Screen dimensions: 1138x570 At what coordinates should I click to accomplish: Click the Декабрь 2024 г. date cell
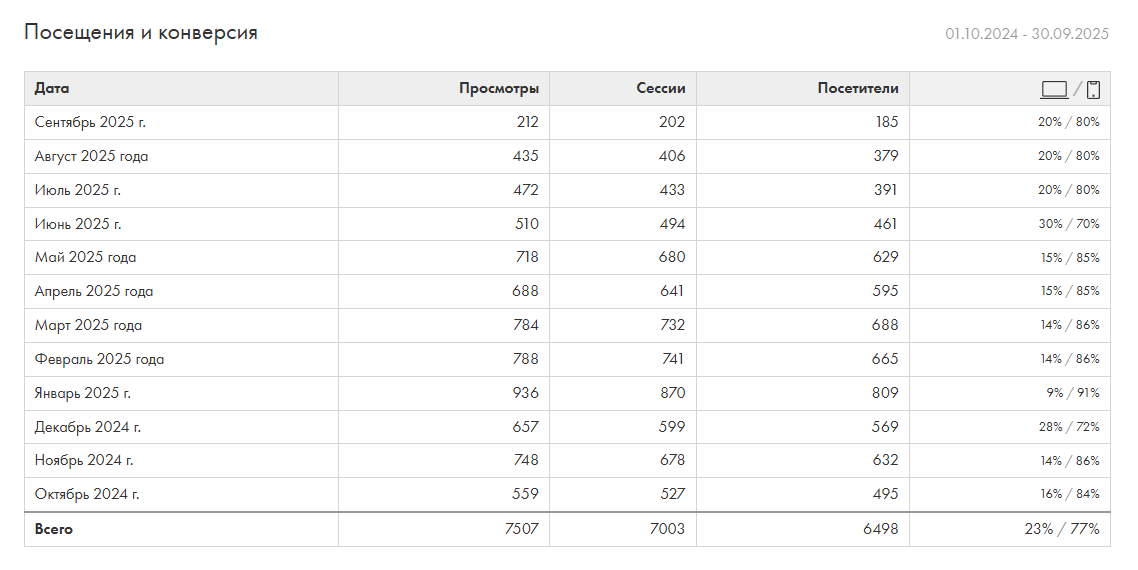point(88,427)
